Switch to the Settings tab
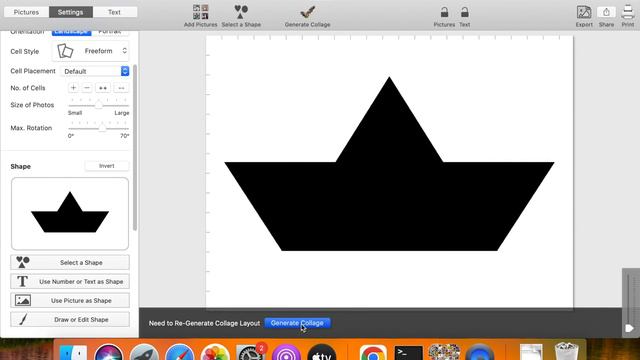Screen dimensions: 640x360 click(71, 12)
